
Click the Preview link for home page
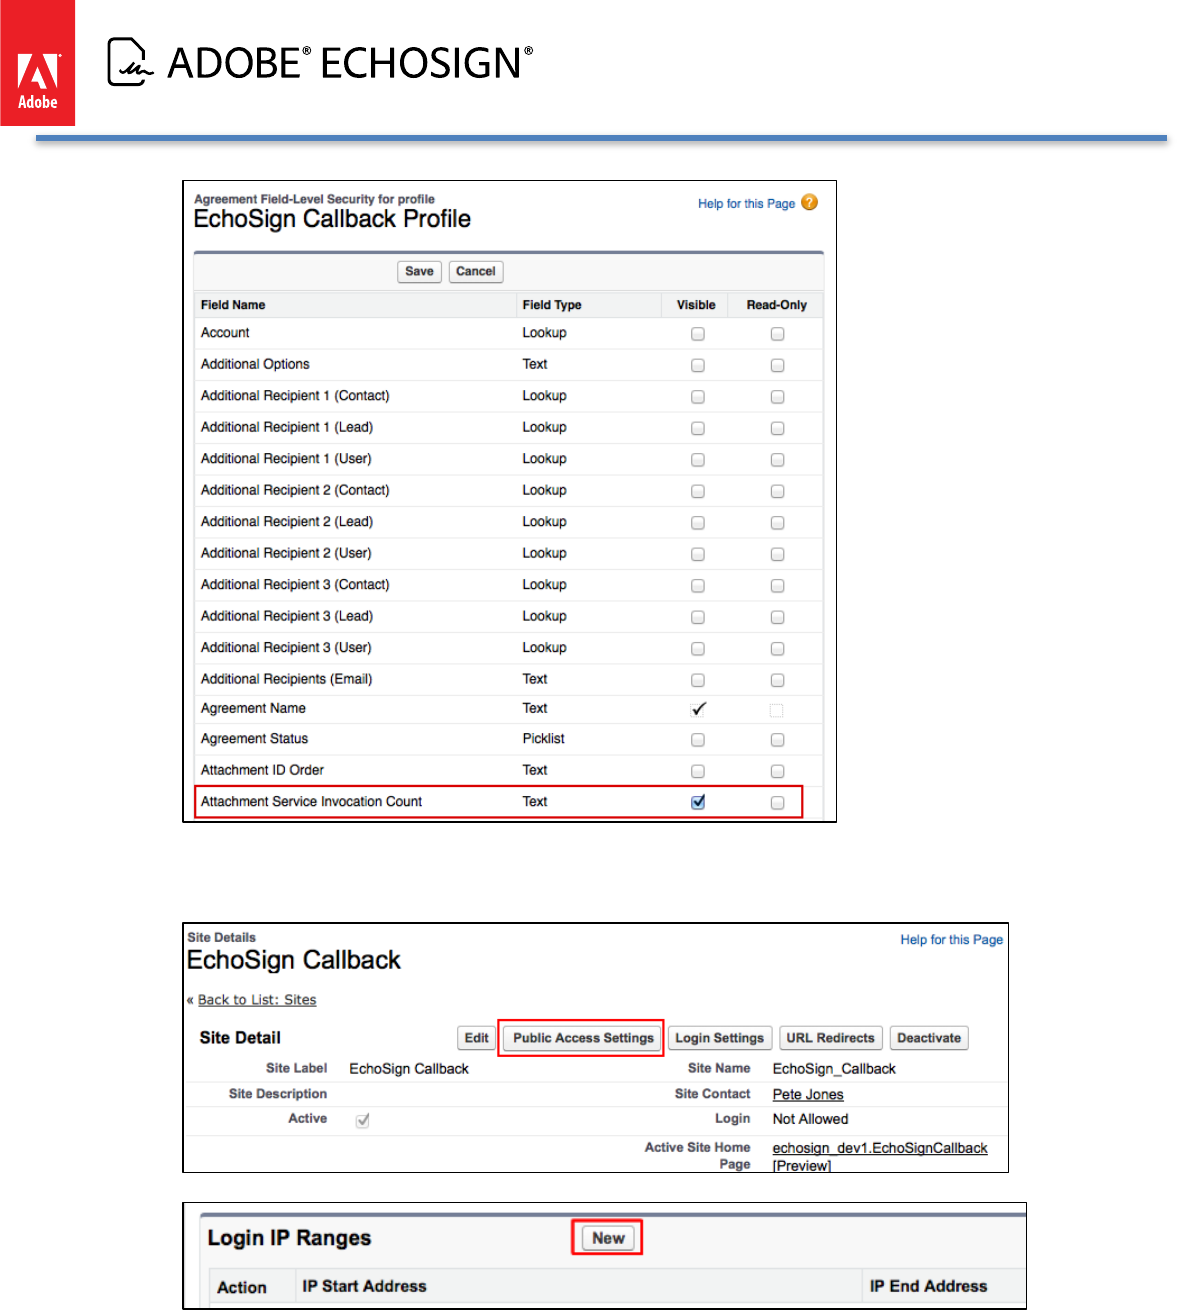click(x=802, y=1166)
